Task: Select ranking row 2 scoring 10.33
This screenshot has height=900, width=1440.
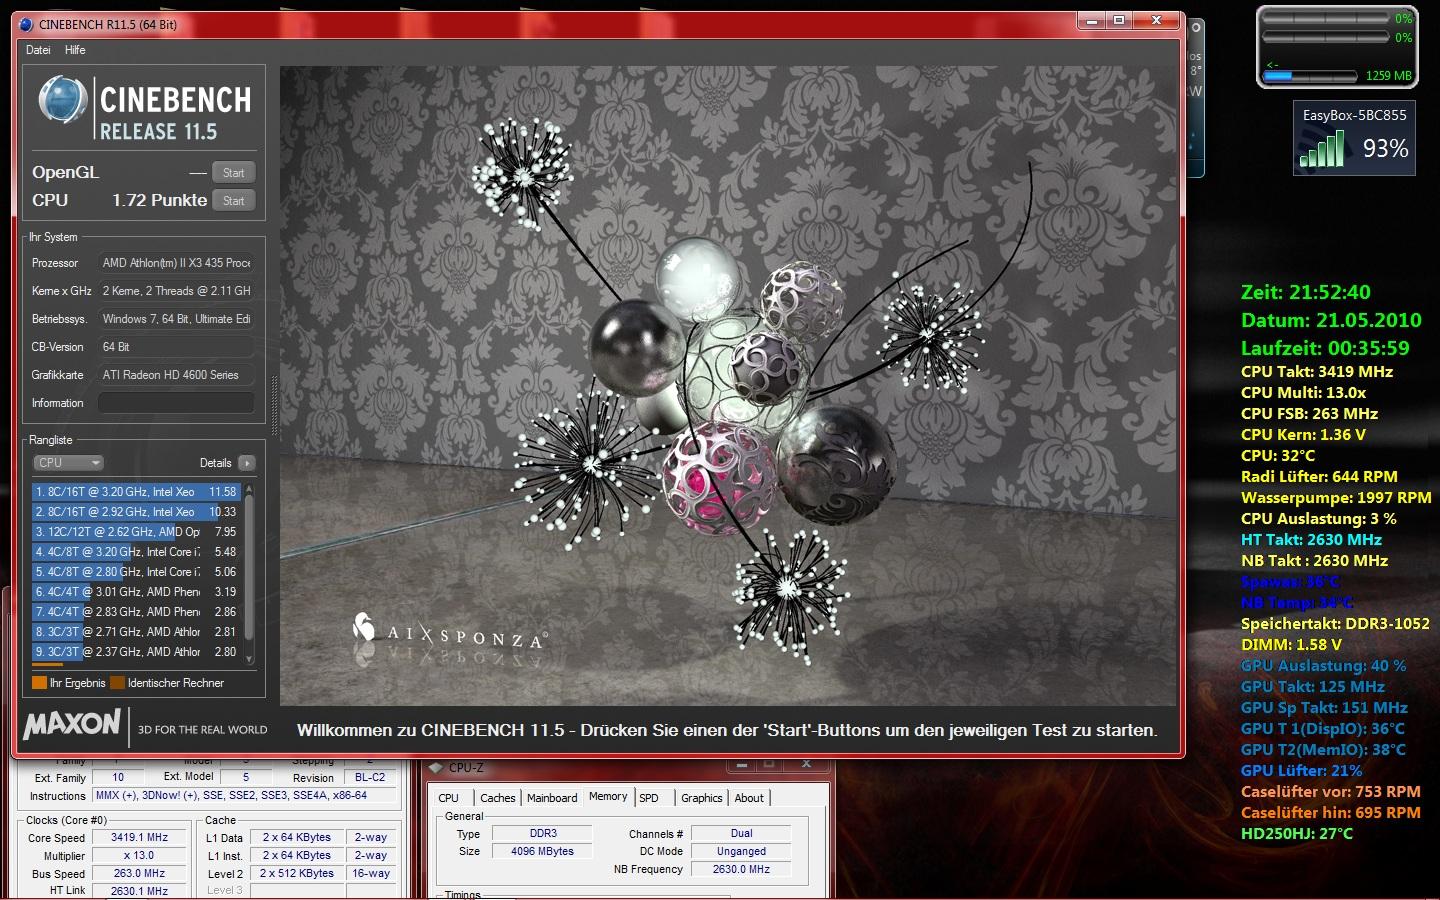Action: tap(136, 512)
